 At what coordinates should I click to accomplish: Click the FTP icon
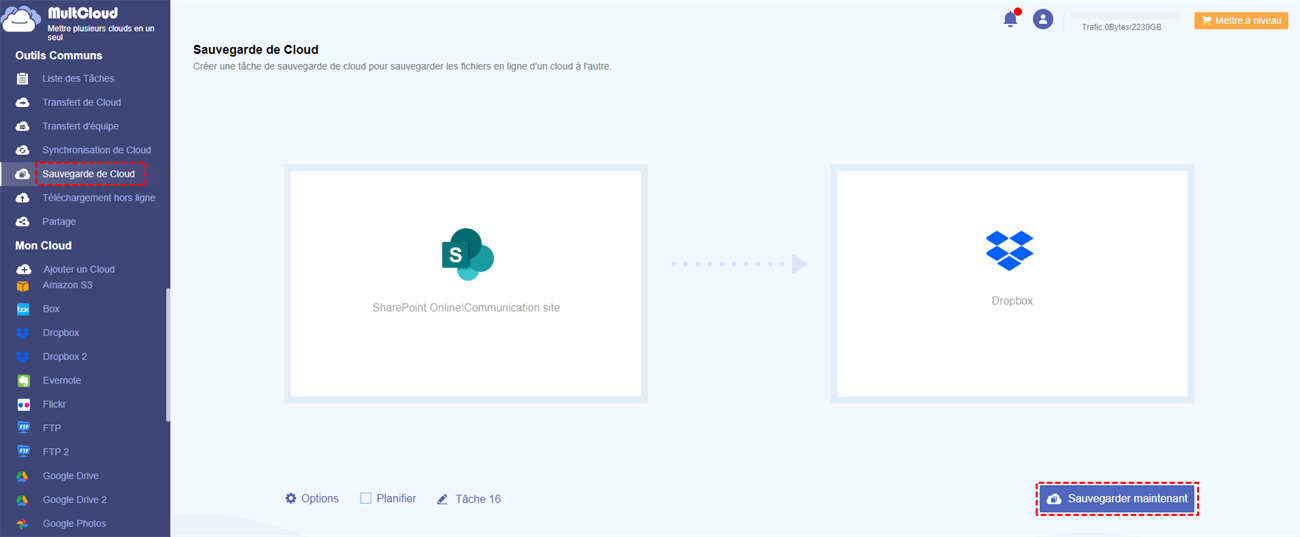[x=23, y=428]
